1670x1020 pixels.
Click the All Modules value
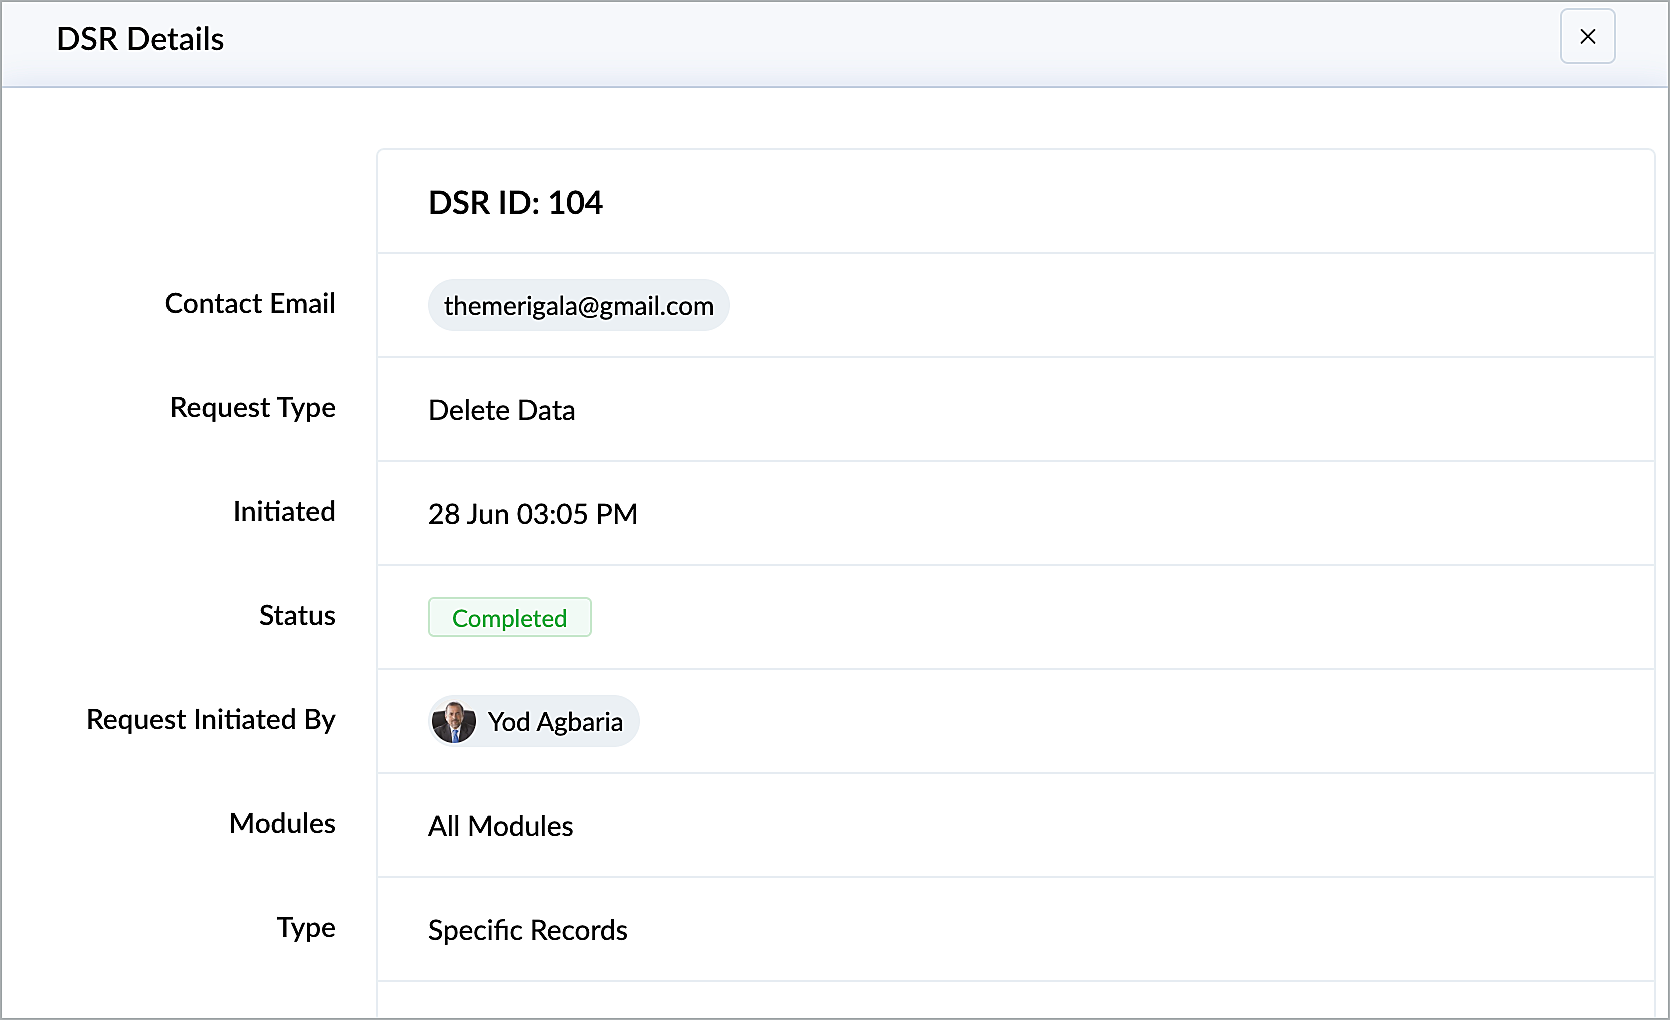pyautogui.click(x=500, y=826)
